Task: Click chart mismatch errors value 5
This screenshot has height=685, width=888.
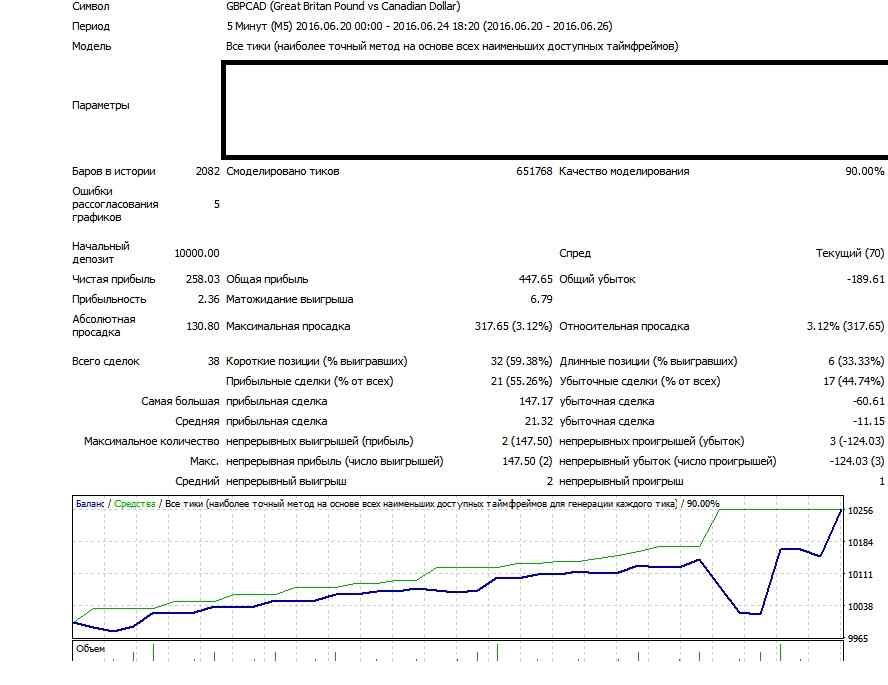Action: point(216,204)
